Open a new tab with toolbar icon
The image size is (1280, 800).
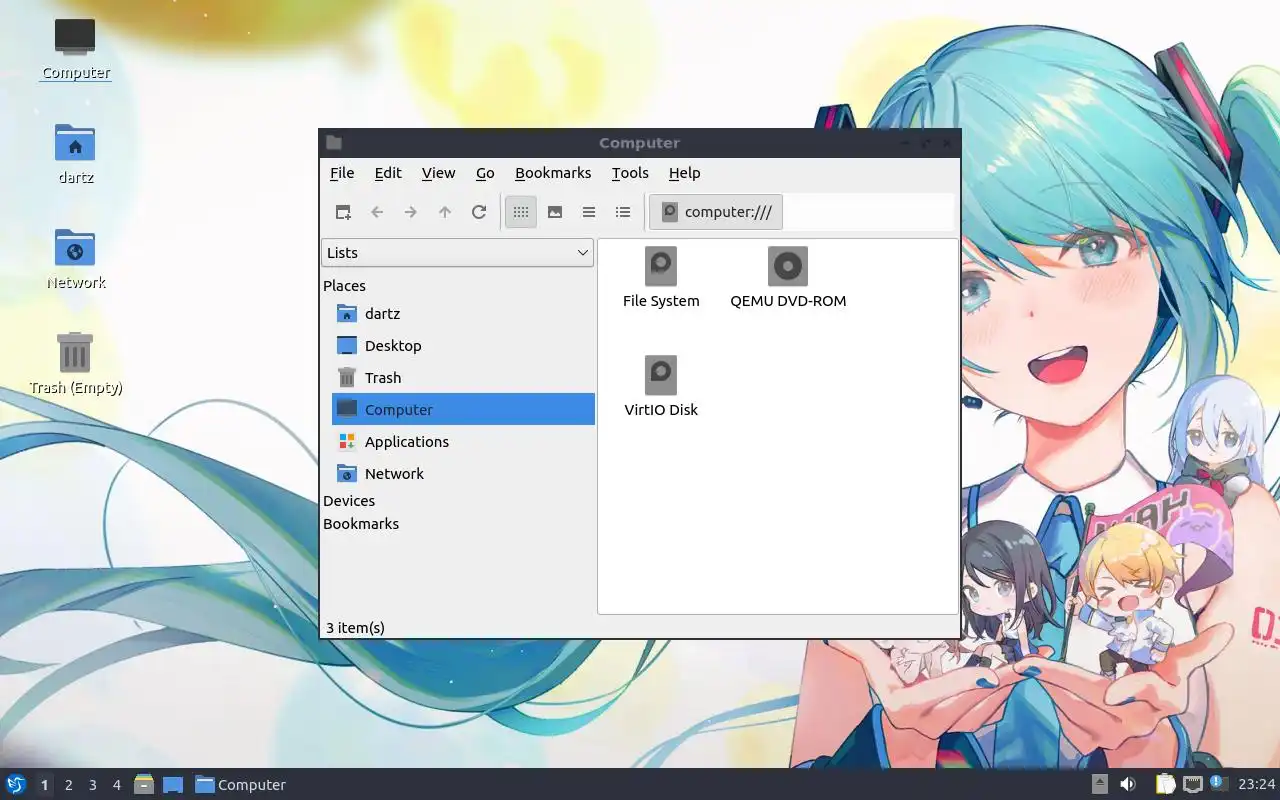(343, 212)
